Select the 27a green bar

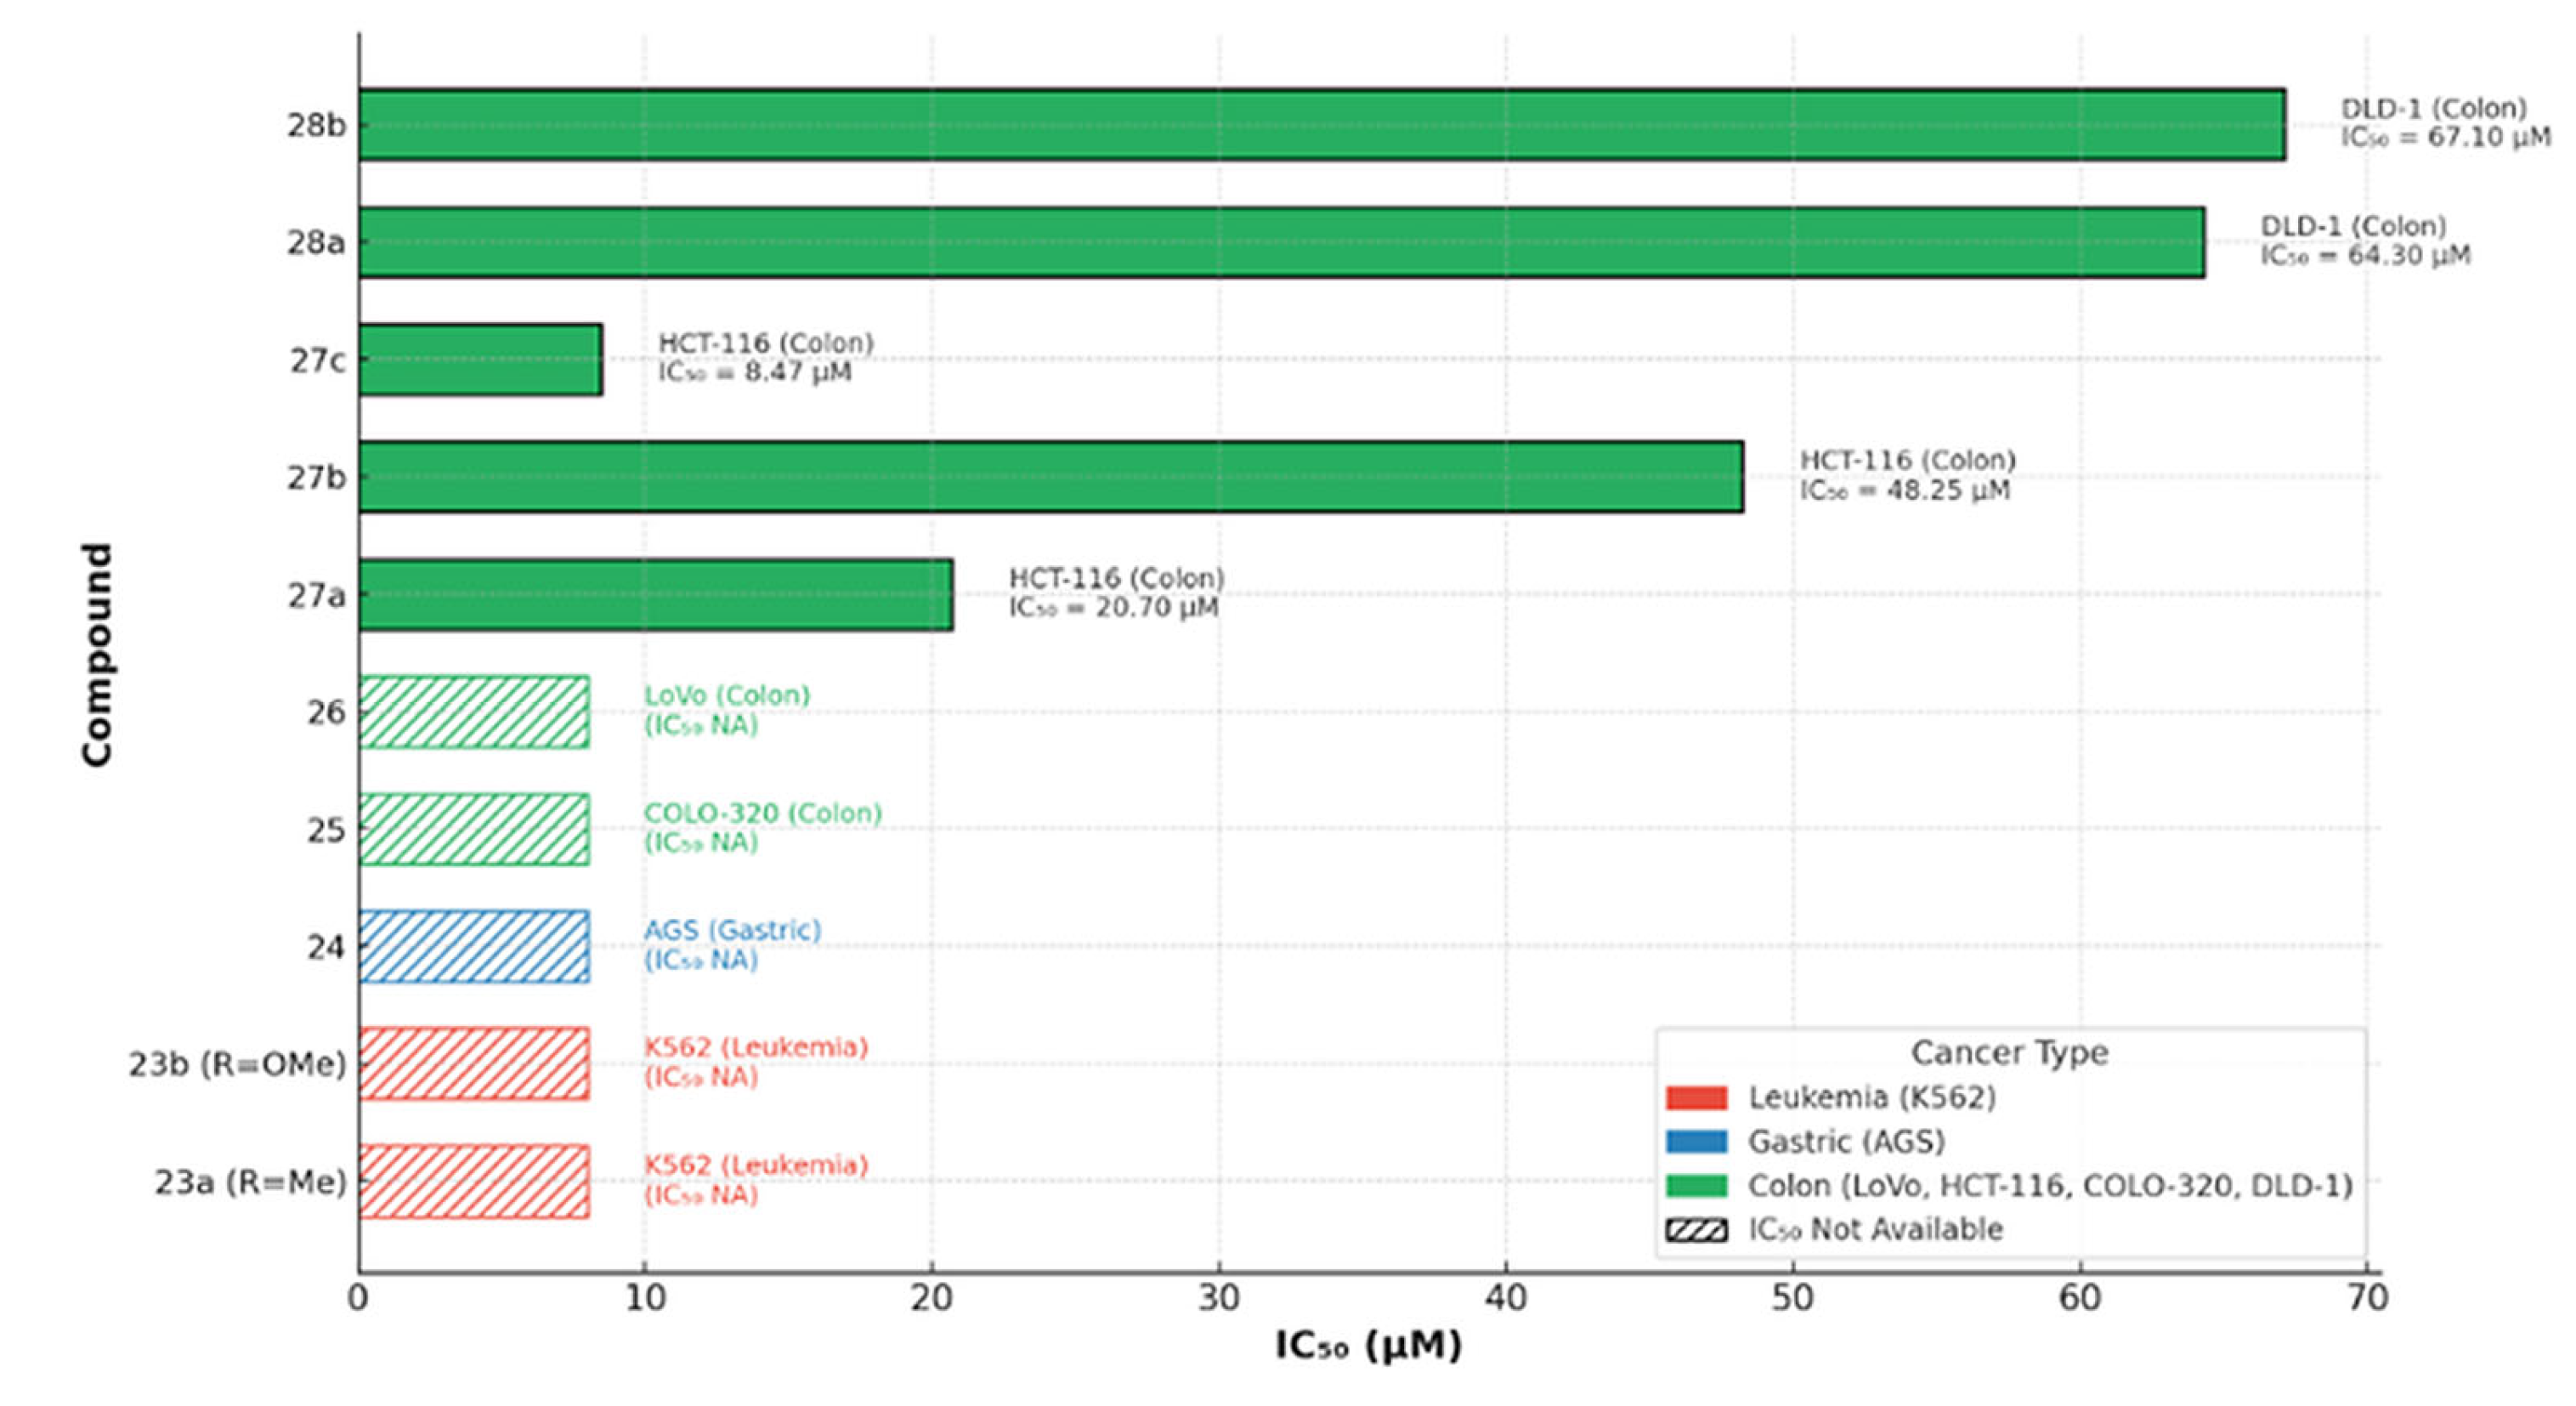[655, 595]
